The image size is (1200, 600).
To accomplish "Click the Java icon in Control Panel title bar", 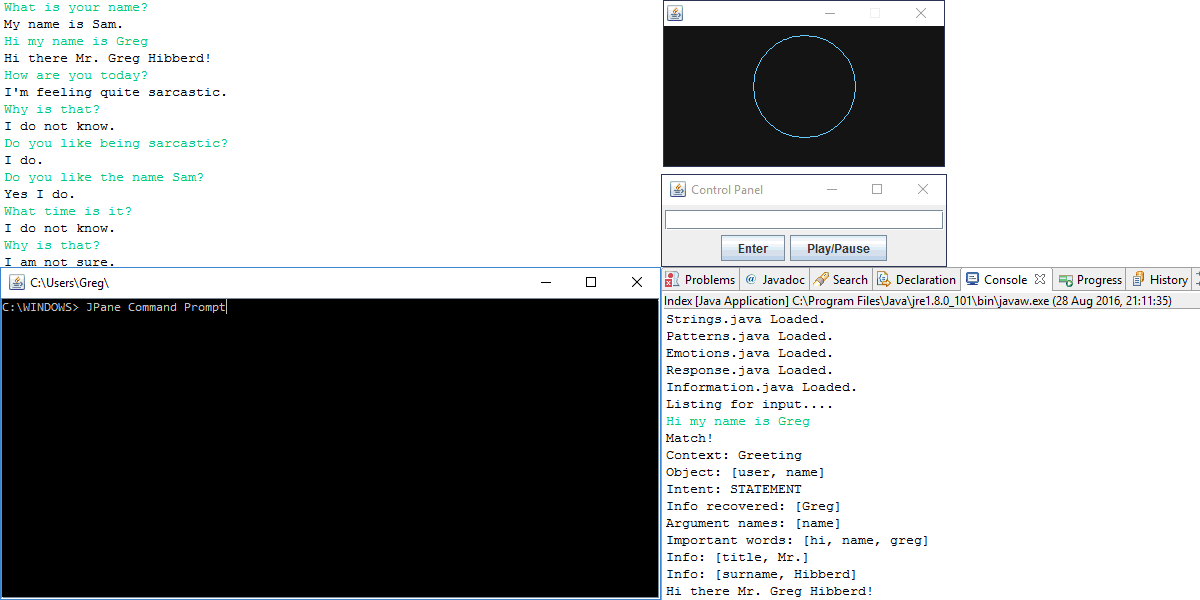I will [x=678, y=190].
